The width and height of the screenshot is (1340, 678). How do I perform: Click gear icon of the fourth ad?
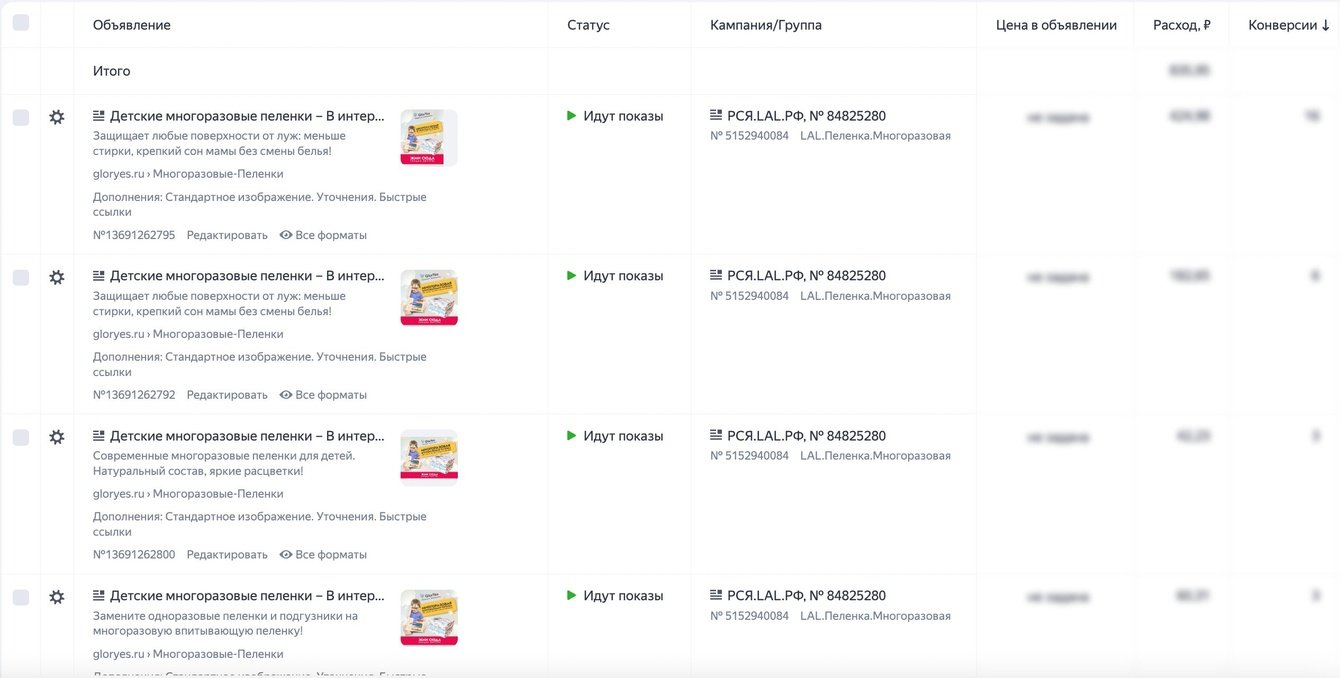pos(57,597)
